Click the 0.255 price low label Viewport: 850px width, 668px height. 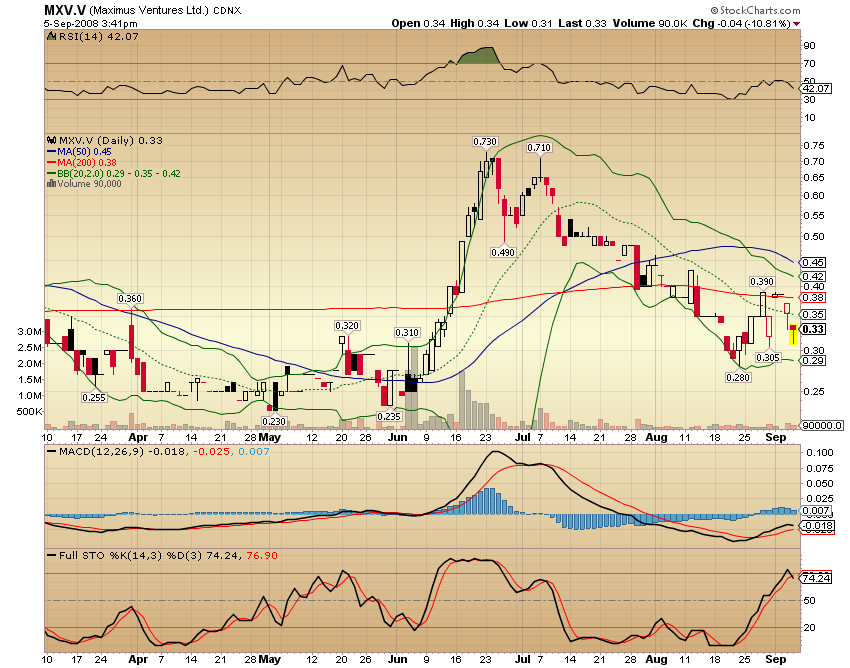[x=94, y=397]
